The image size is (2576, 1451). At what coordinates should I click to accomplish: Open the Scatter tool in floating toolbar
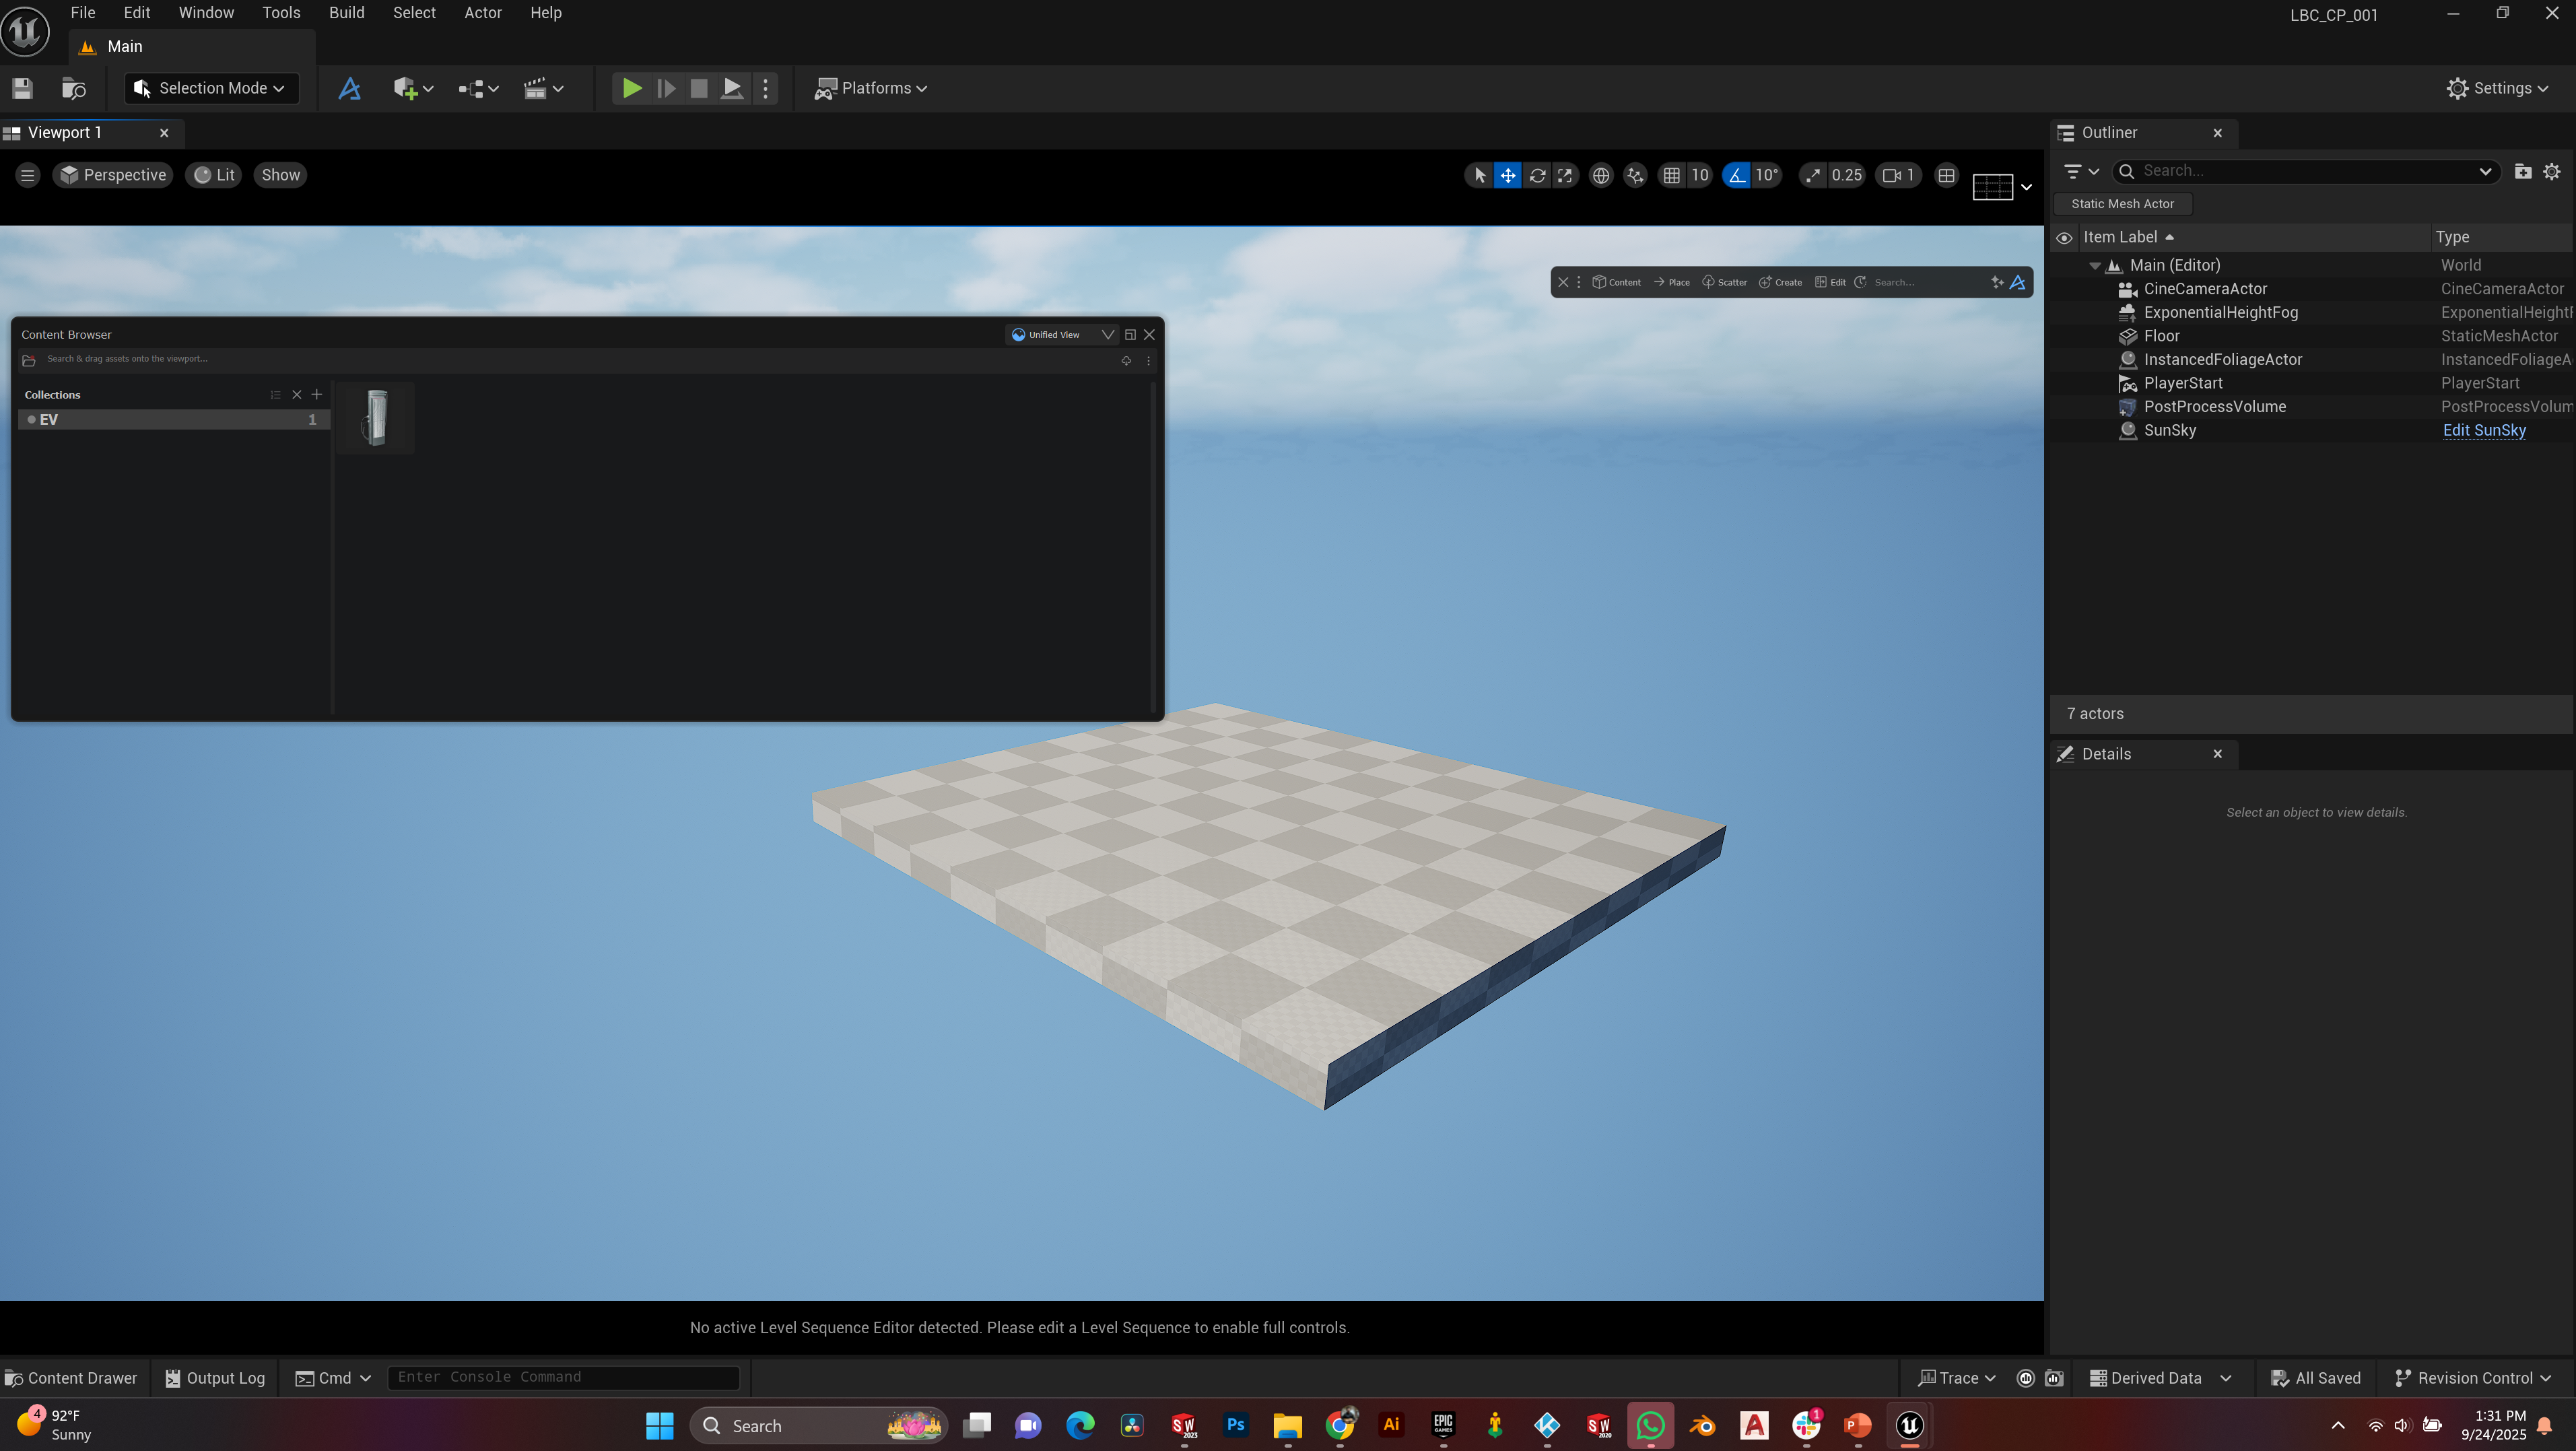coord(1724,282)
